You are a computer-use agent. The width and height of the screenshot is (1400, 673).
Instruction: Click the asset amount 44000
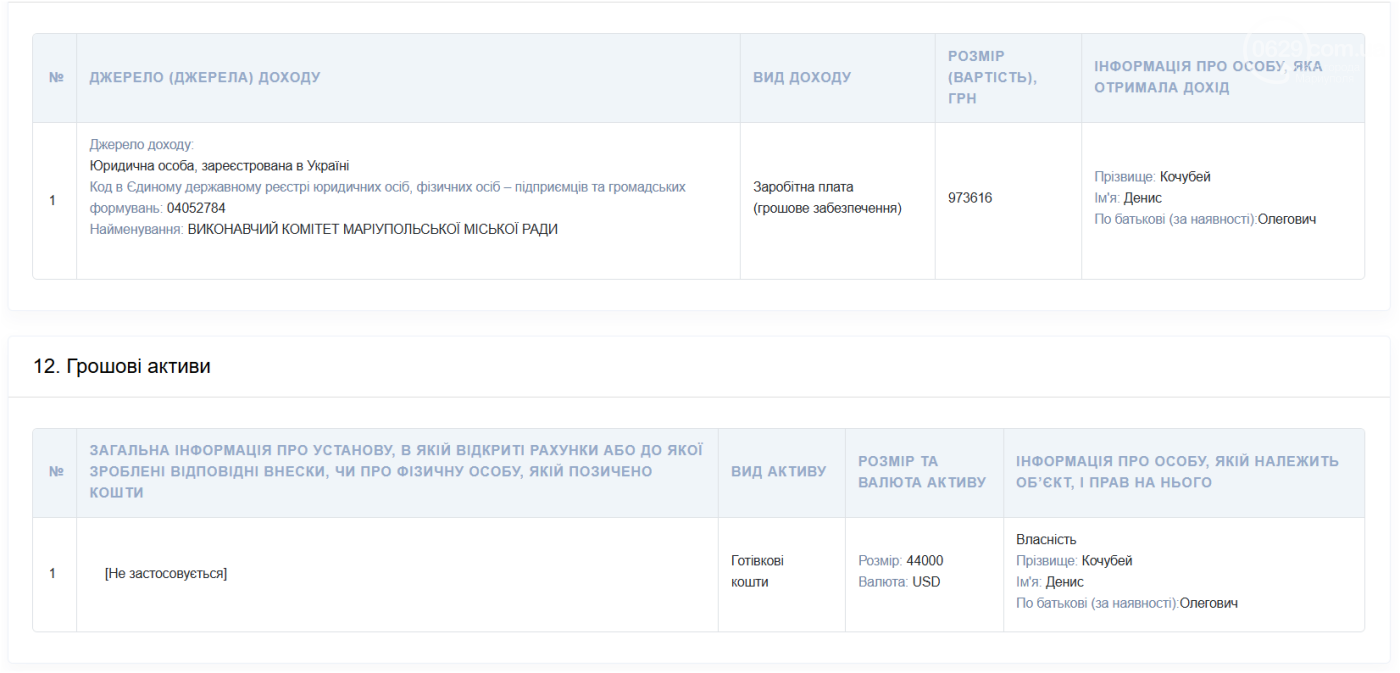[924, 560]
